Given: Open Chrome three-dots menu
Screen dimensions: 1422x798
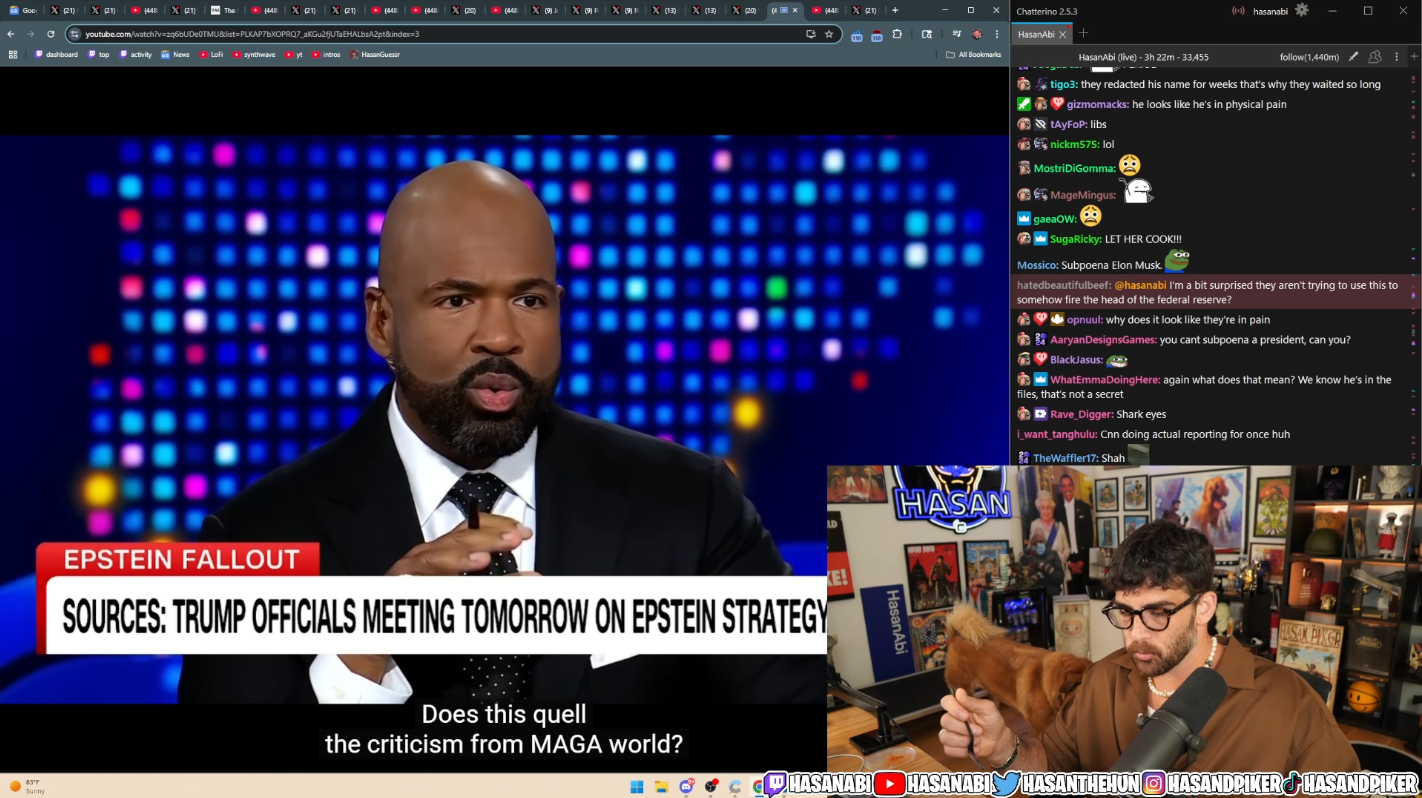Looking at the screenshot, I should [997, 34].
